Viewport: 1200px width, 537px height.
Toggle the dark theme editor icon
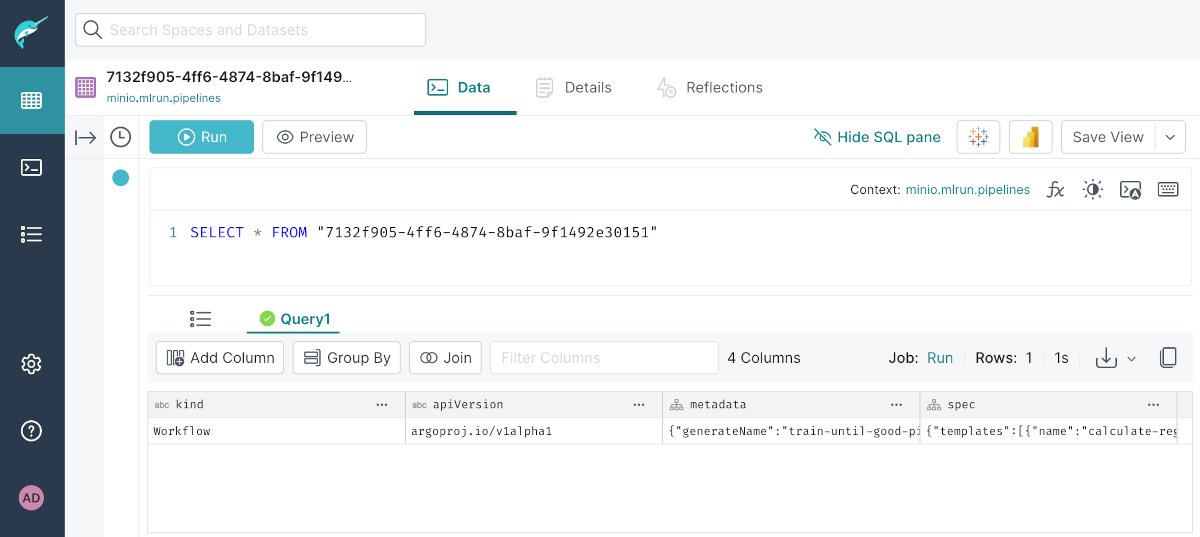coord(1092,189)
